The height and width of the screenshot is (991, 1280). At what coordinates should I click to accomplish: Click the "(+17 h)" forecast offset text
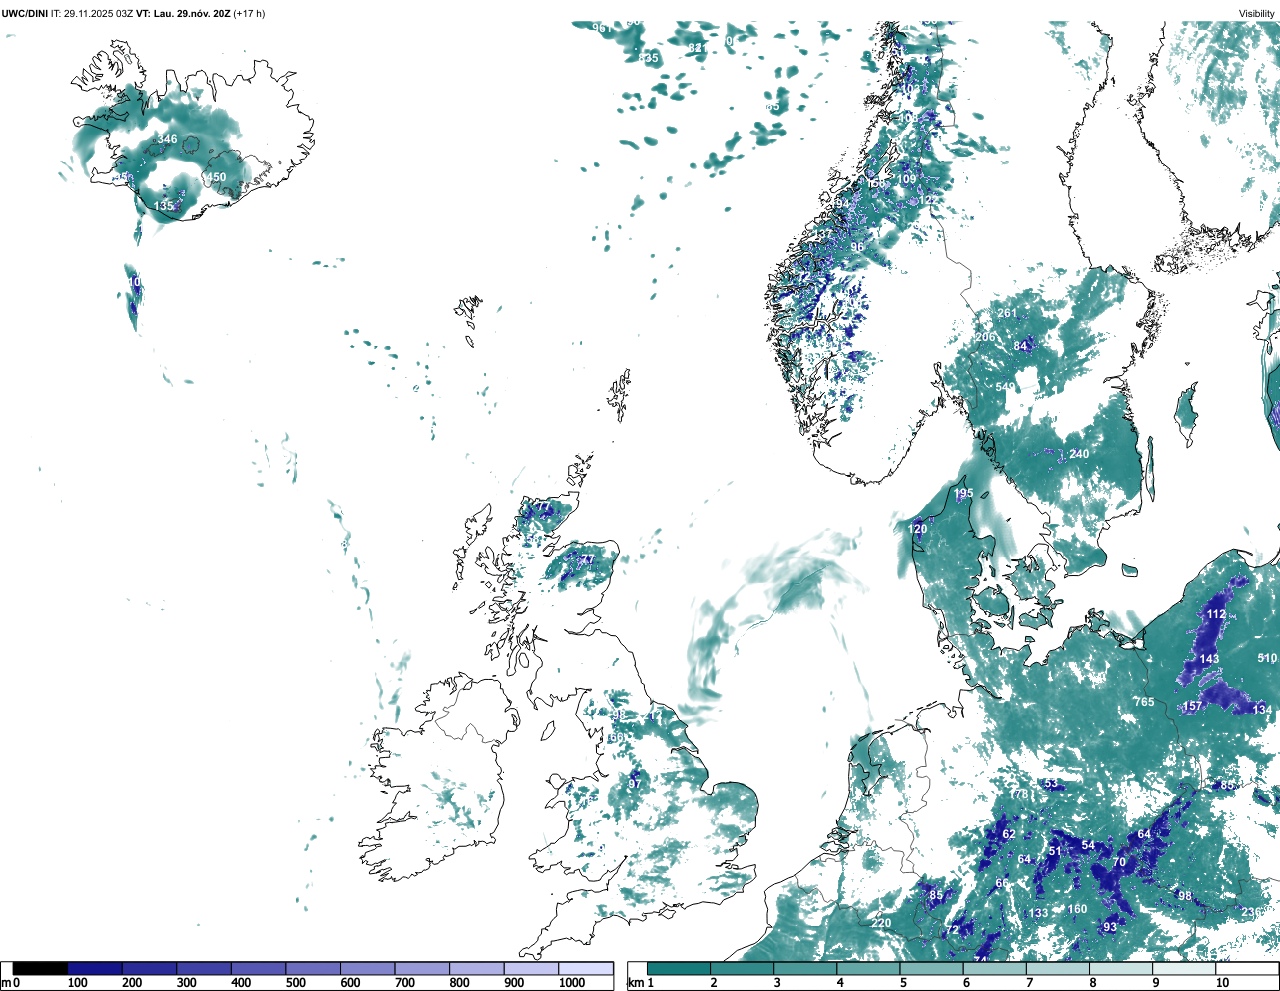click(249, 13)
